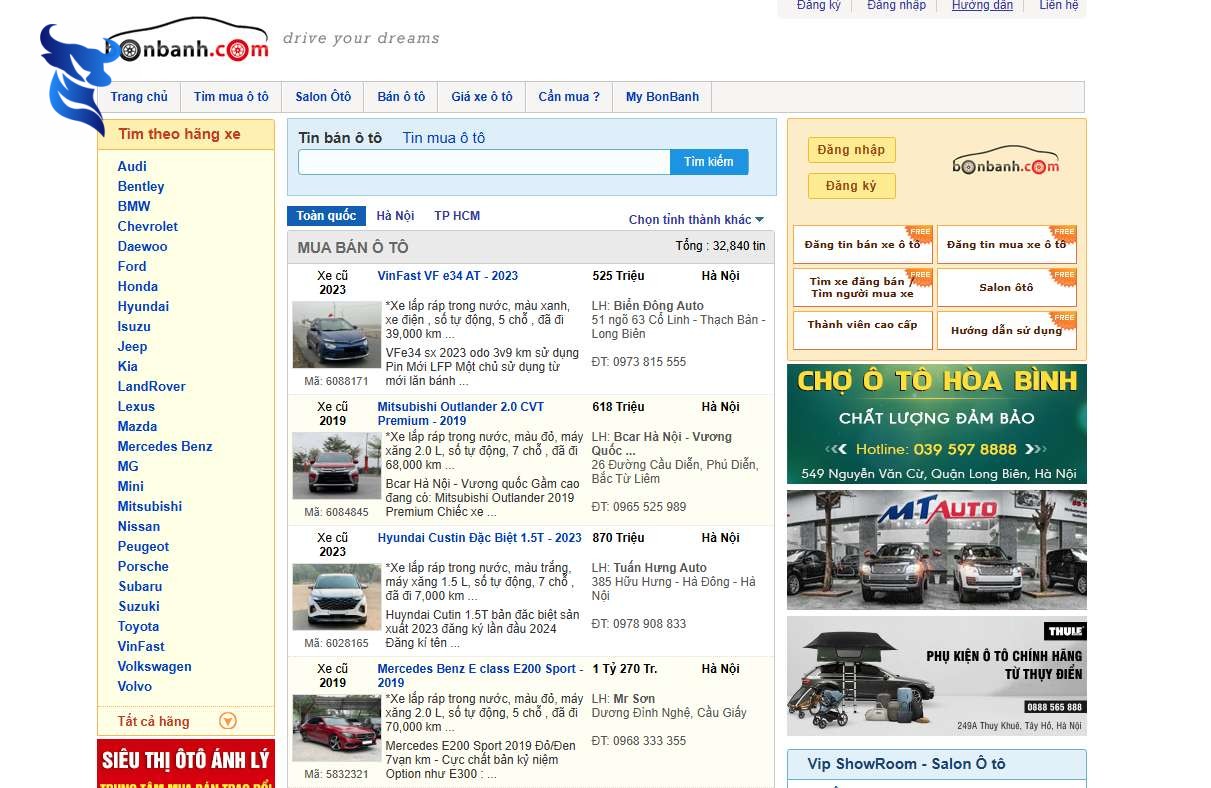Image resolution: width=1211 pixels, height=788 pixels.
Task: Select VinFast in the brand list
Action: 141,646
